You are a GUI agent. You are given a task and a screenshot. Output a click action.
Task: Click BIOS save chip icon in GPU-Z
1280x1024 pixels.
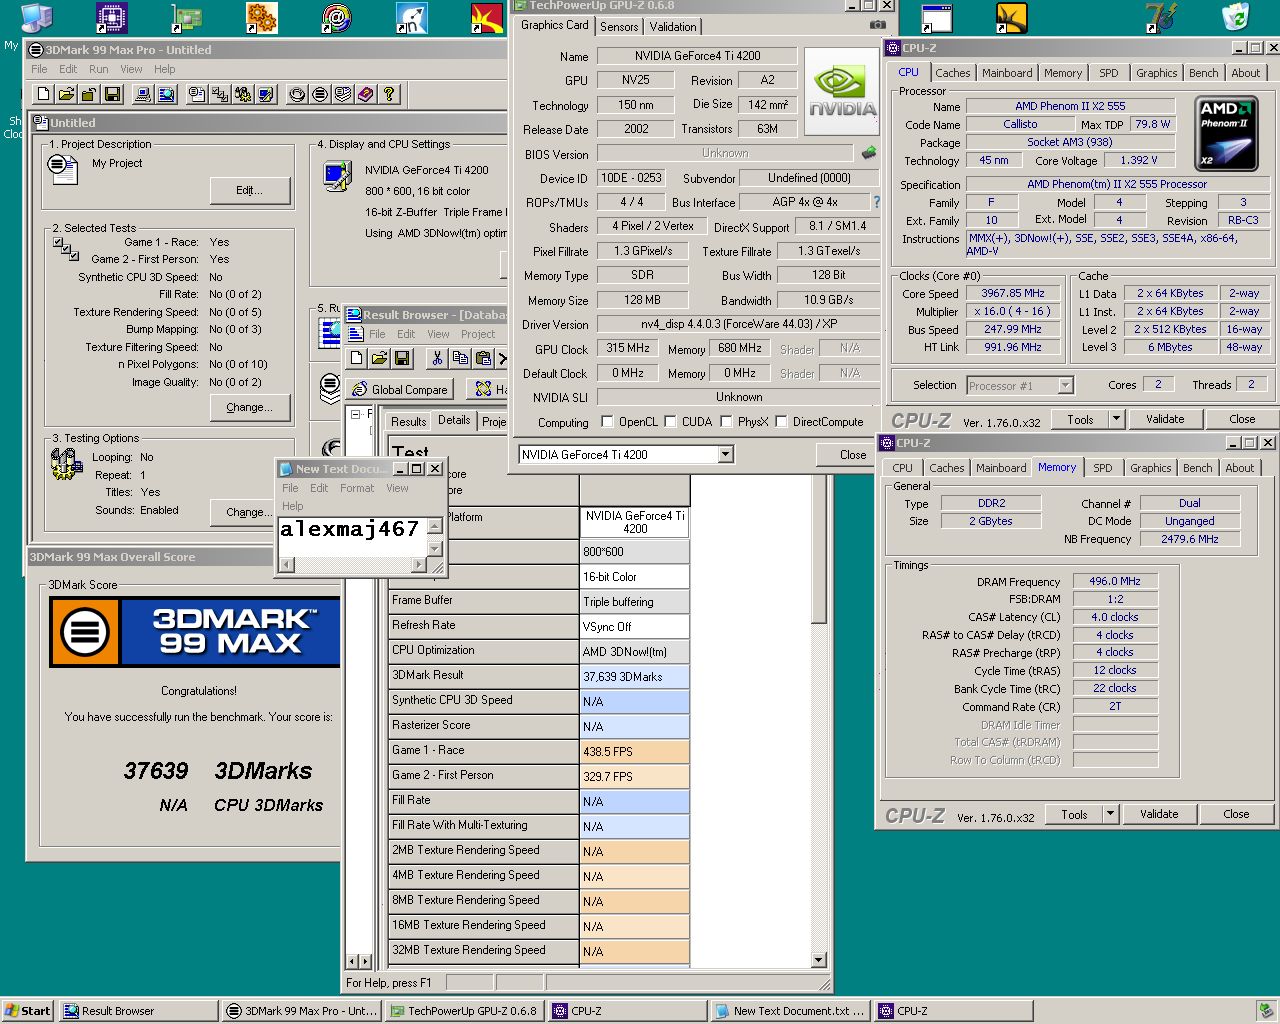pos(869,153)
